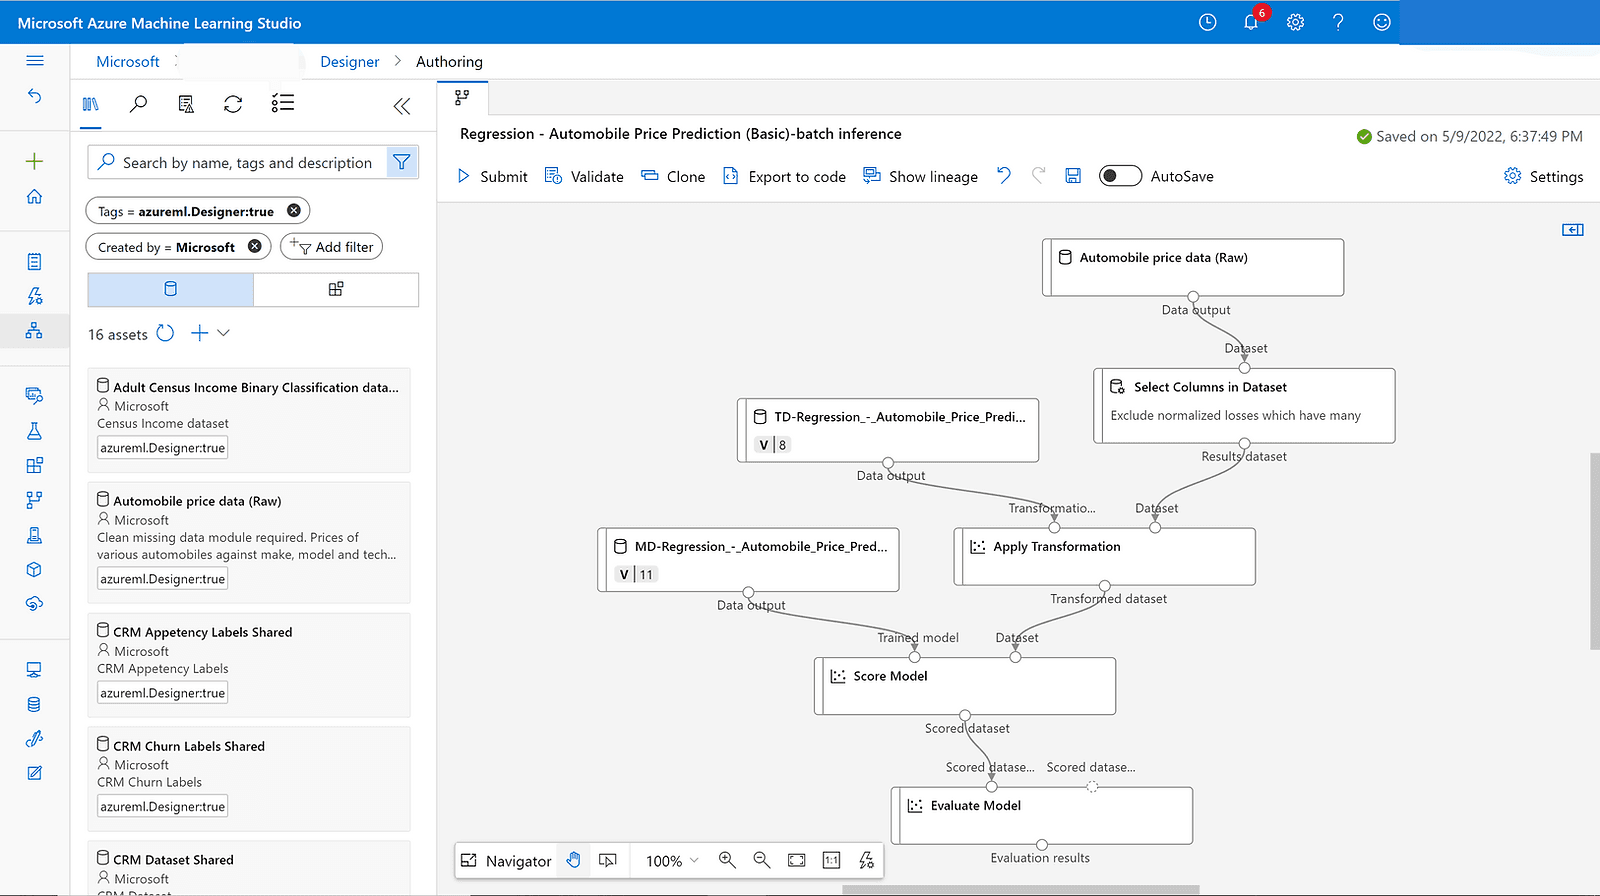Click the canvas vertical scrollbar
1600x896 pixels.
click(x=1594, y=551)
